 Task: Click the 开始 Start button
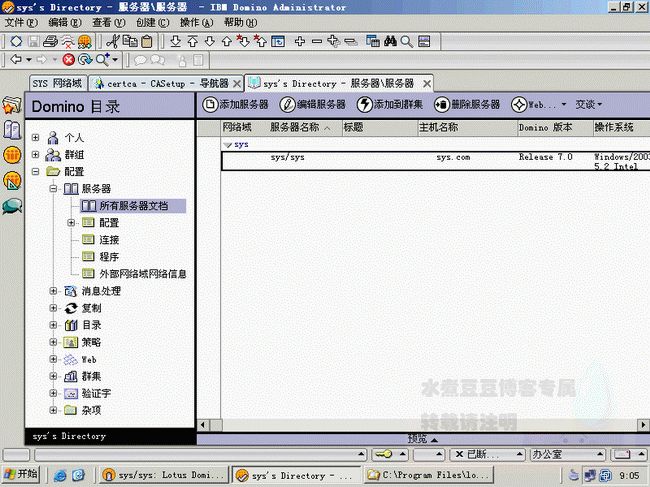click(x=21, y=474)
